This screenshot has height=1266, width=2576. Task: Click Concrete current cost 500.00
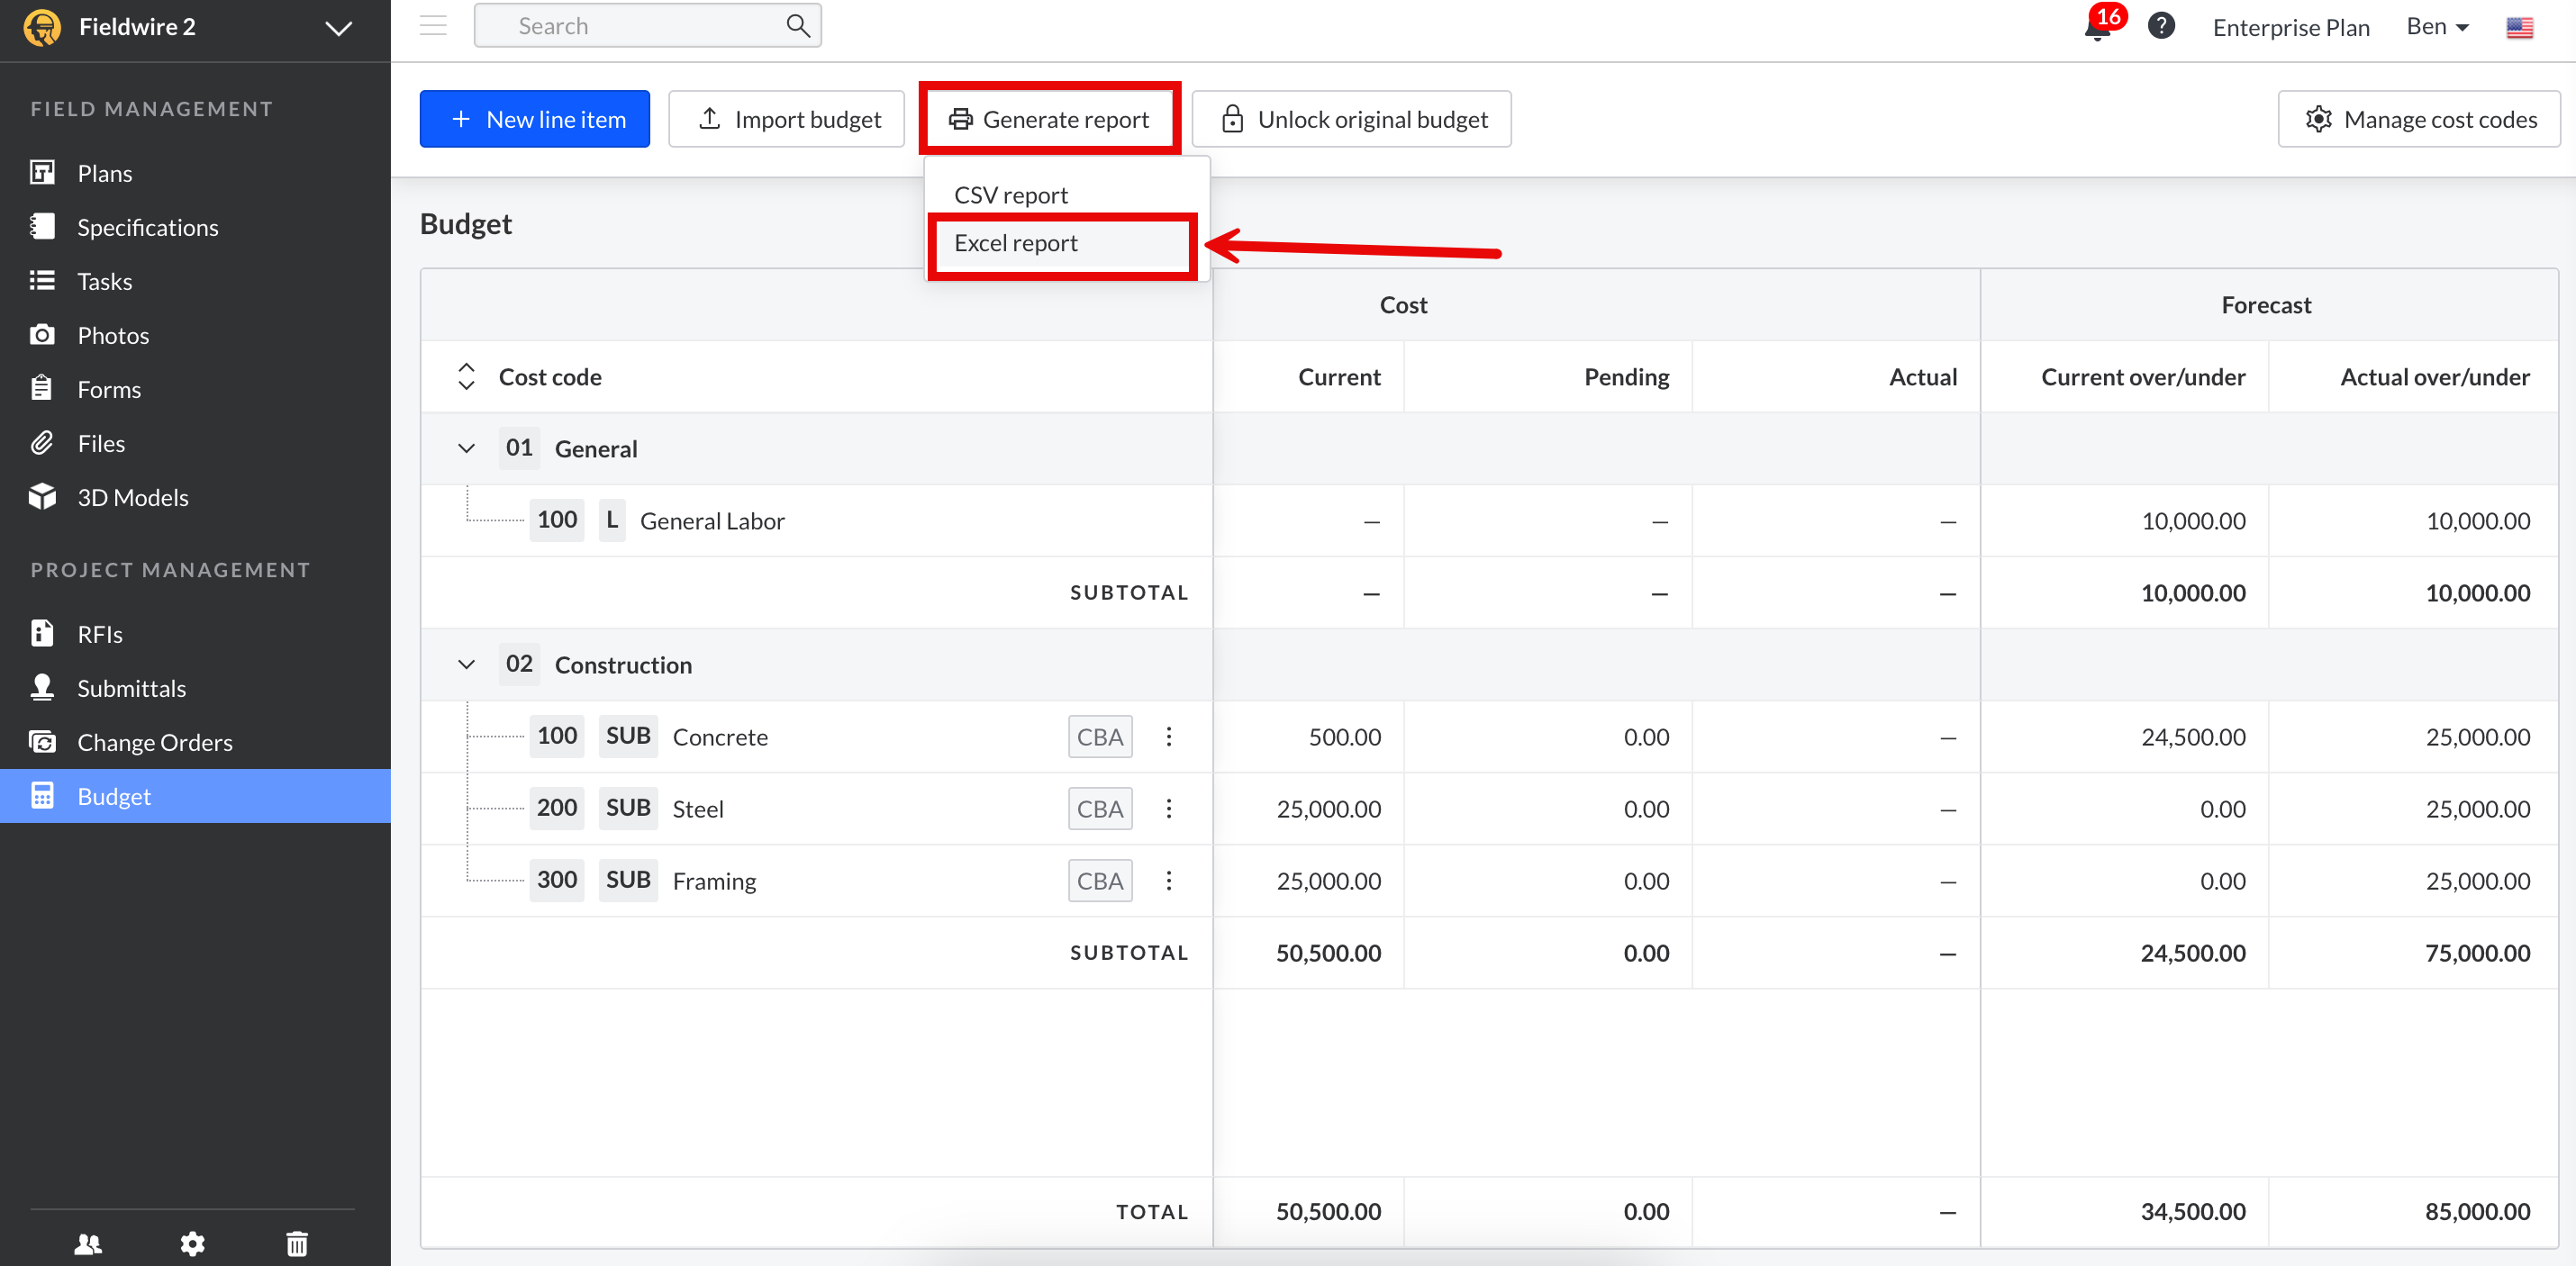(1344, 737)
